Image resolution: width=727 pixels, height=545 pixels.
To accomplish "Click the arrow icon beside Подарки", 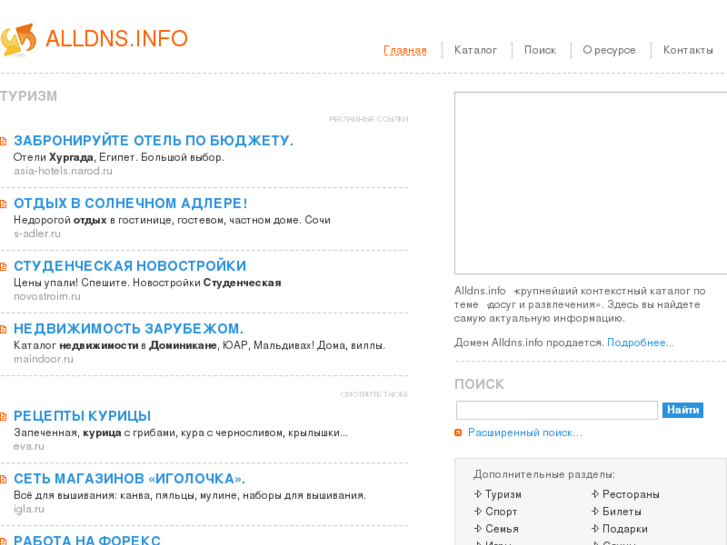I will click(595, 528).
